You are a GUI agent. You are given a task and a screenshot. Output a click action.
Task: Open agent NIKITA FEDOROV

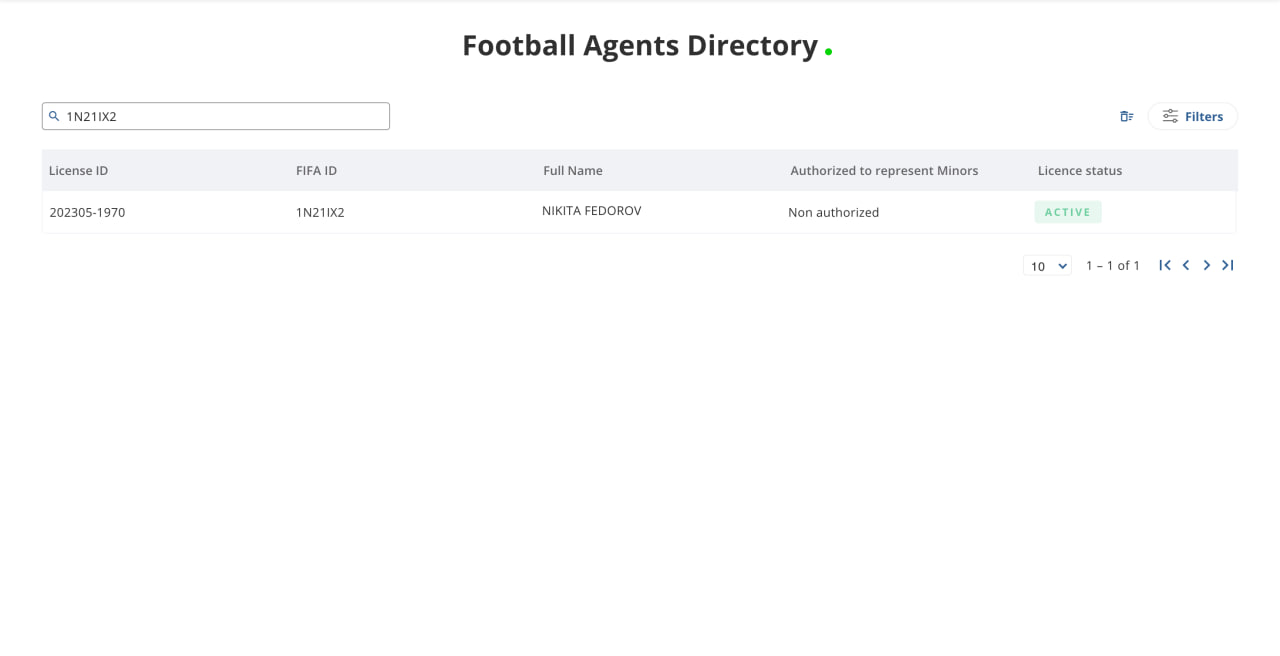pos(592,211)
